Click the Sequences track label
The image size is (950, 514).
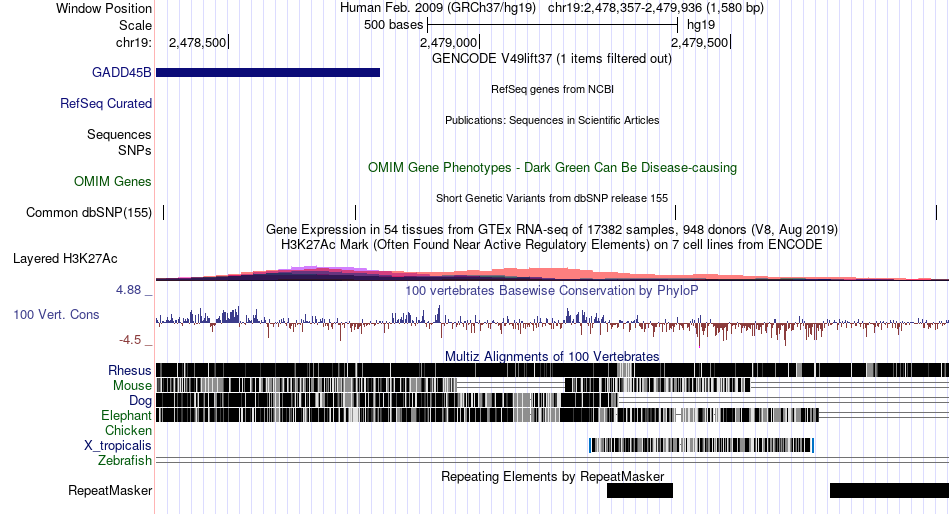[119, 135]
